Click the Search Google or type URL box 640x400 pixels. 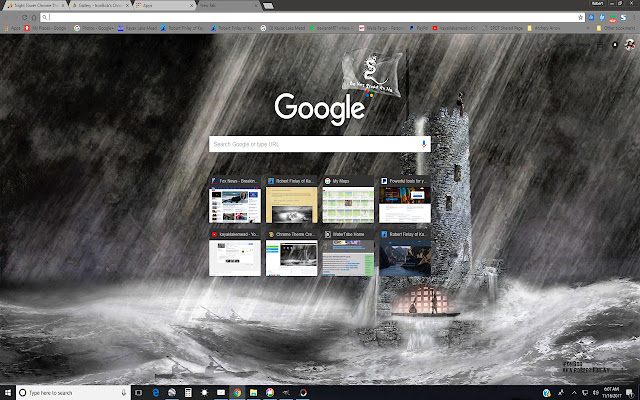[x=320, y=144]
